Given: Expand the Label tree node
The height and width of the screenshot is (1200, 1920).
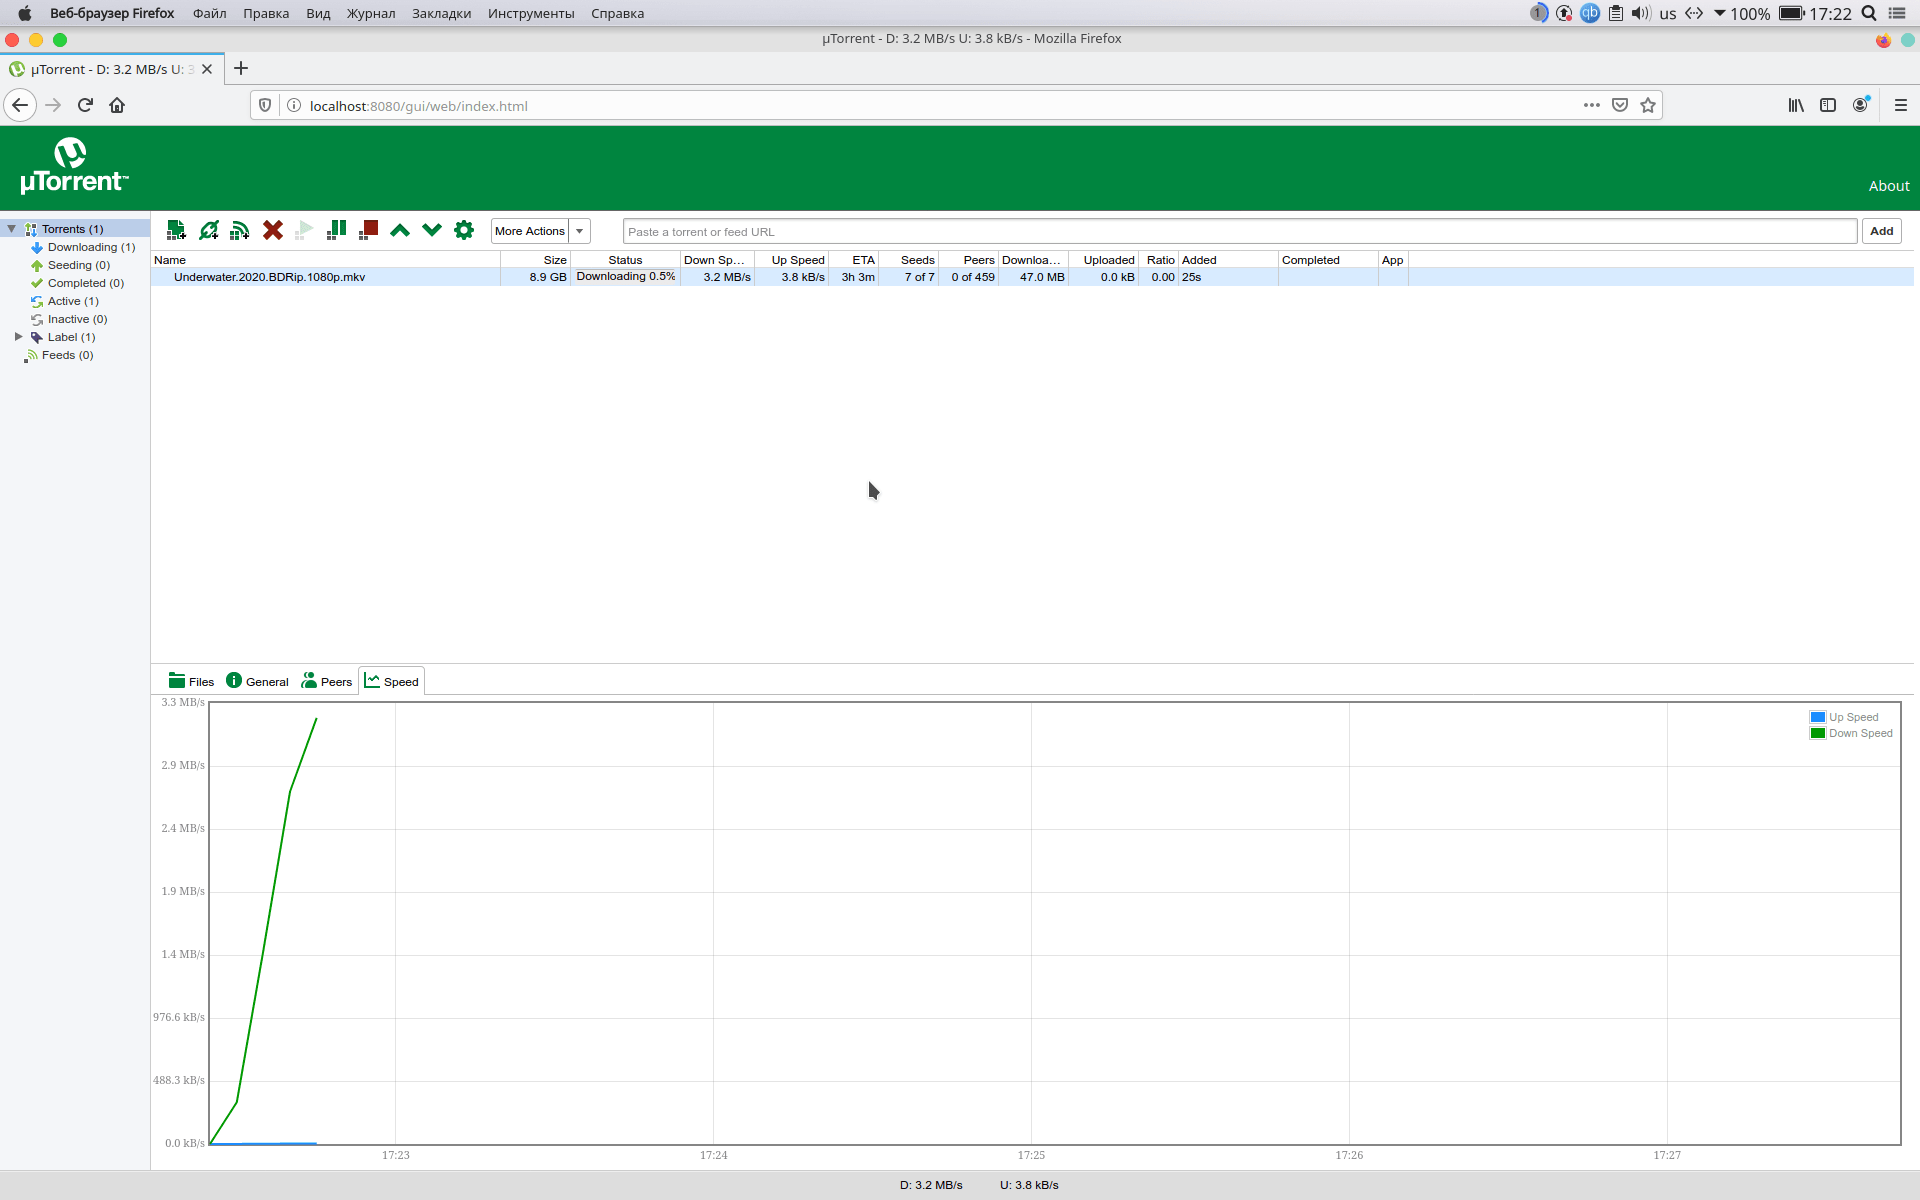Looking at the screenshot, I should 19,337.
